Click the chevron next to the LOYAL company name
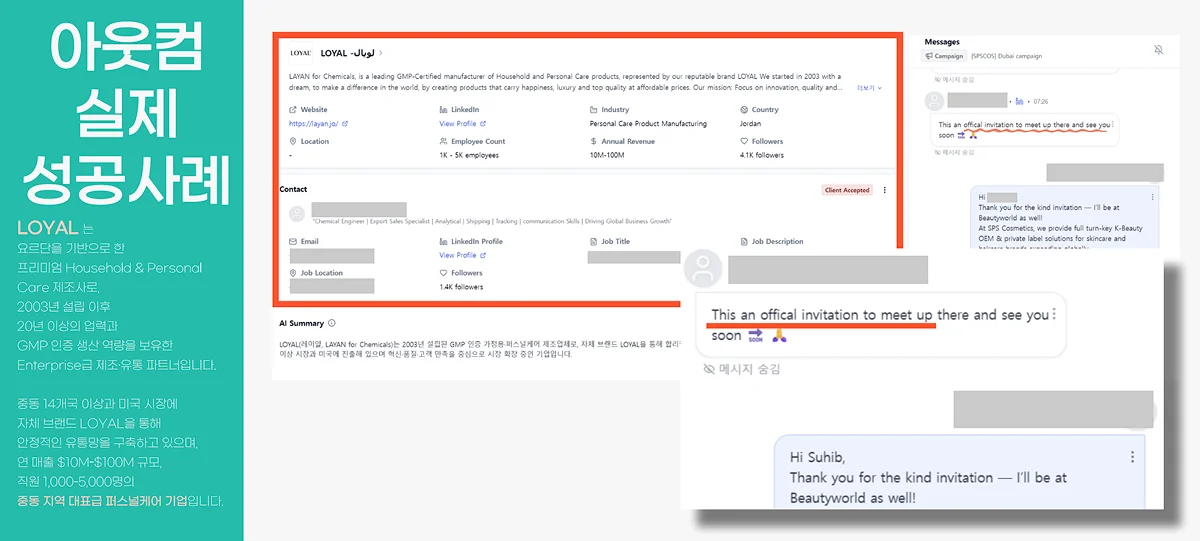The height and width of the screenshot is (541, 1200). [x=380, y=53]
